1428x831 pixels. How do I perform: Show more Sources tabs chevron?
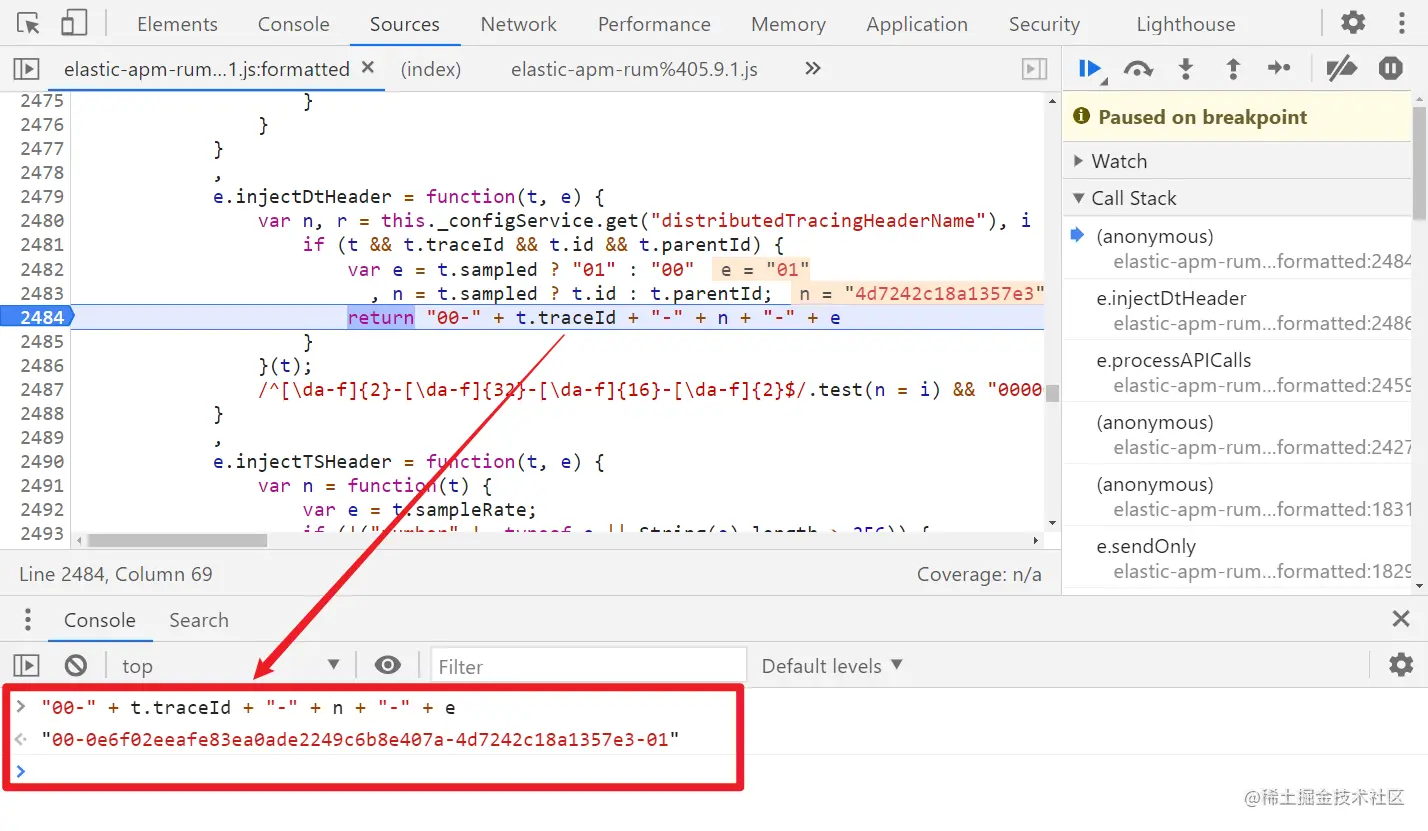[x=813, y=68]
